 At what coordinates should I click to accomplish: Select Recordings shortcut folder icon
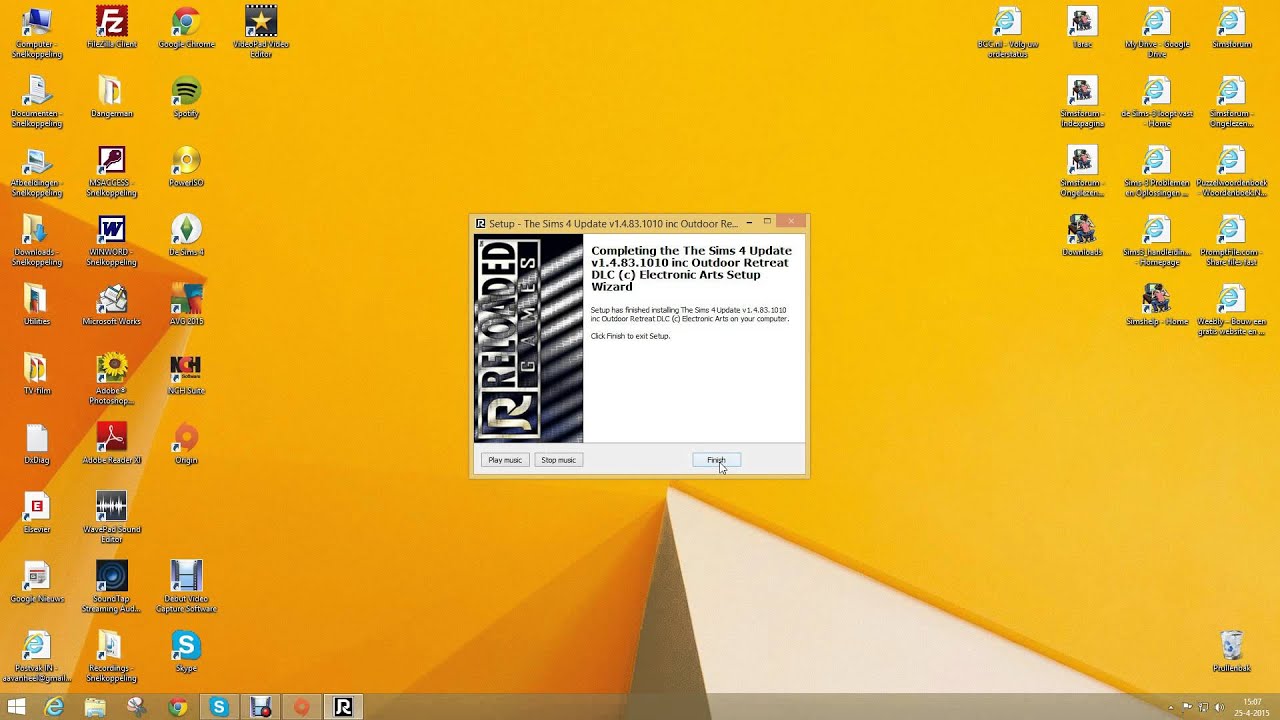click(x=111, y=655)
